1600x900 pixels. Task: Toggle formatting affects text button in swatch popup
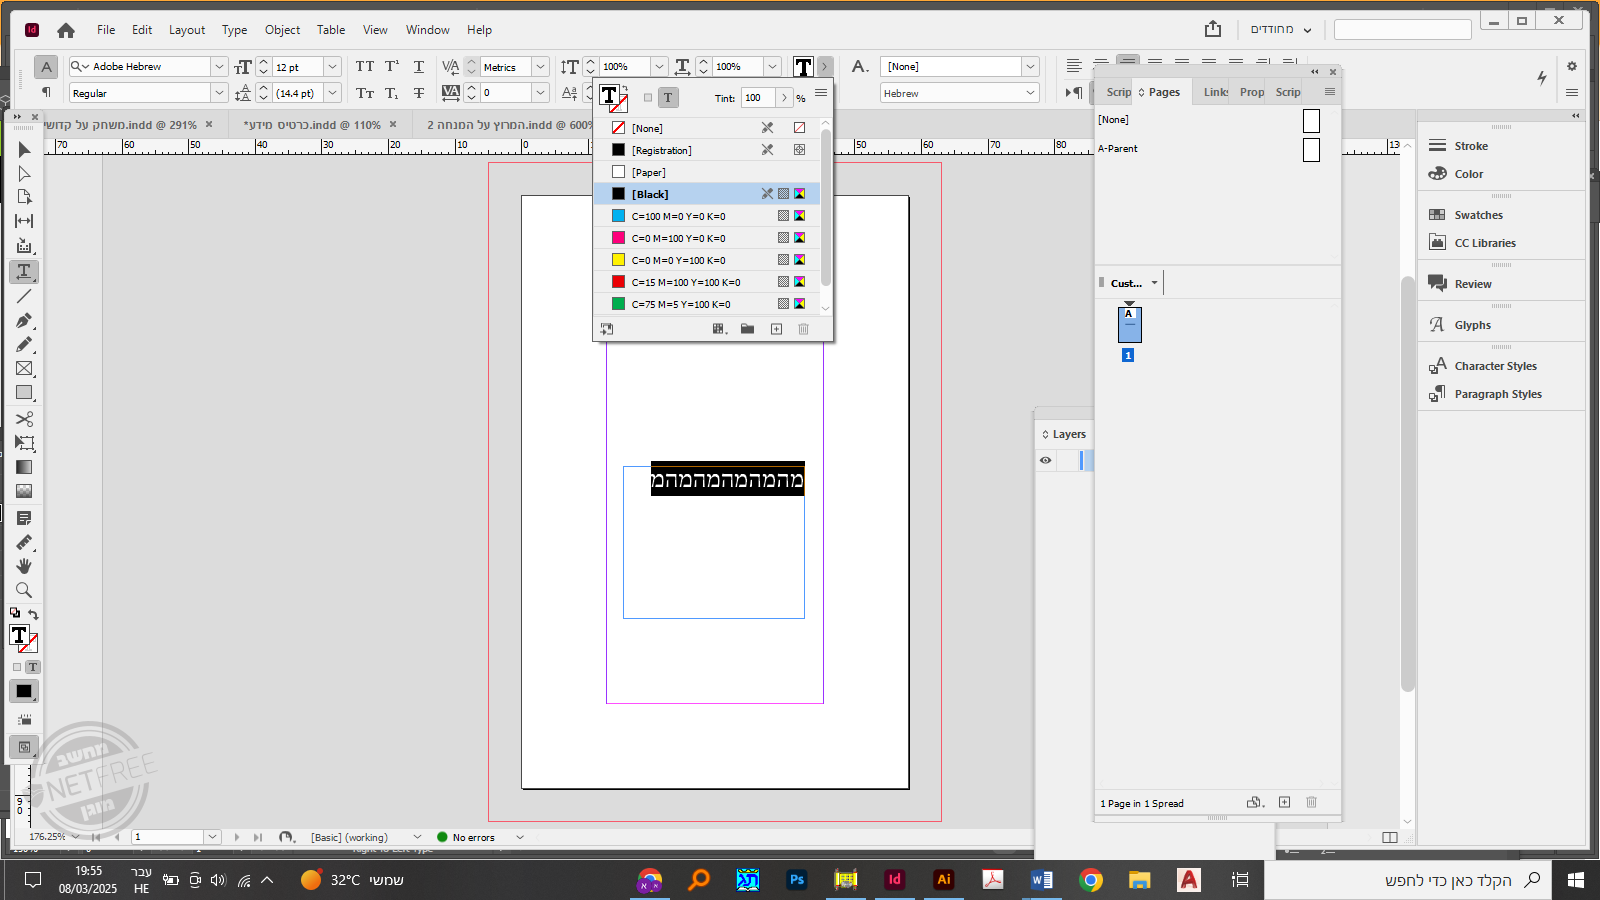pos(668,98)
